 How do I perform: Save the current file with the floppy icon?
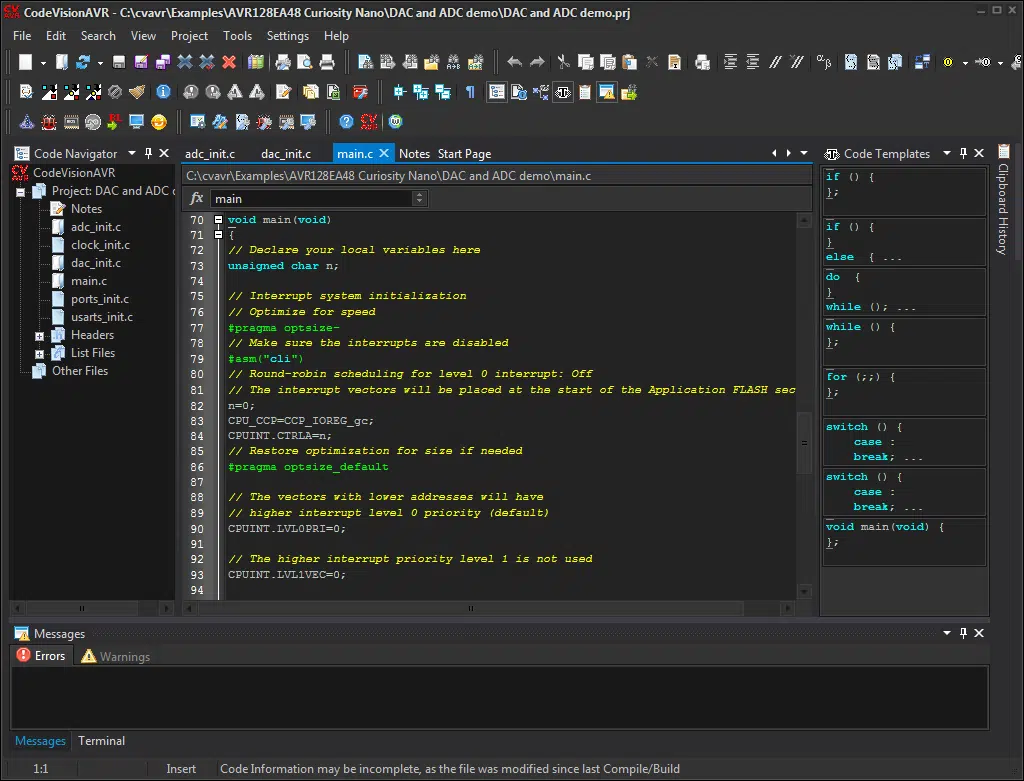coord(119,62)
